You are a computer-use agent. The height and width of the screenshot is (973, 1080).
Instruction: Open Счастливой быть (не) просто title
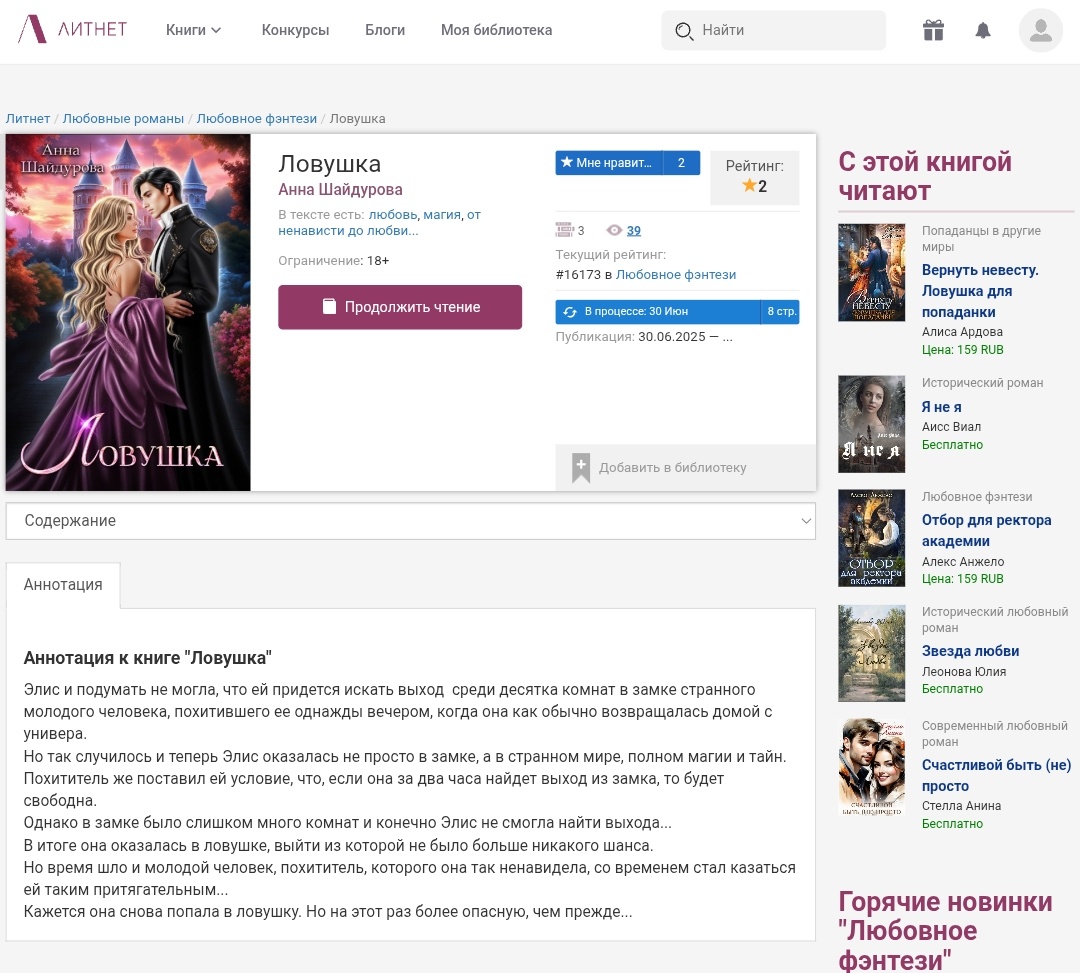click(996, 775)
